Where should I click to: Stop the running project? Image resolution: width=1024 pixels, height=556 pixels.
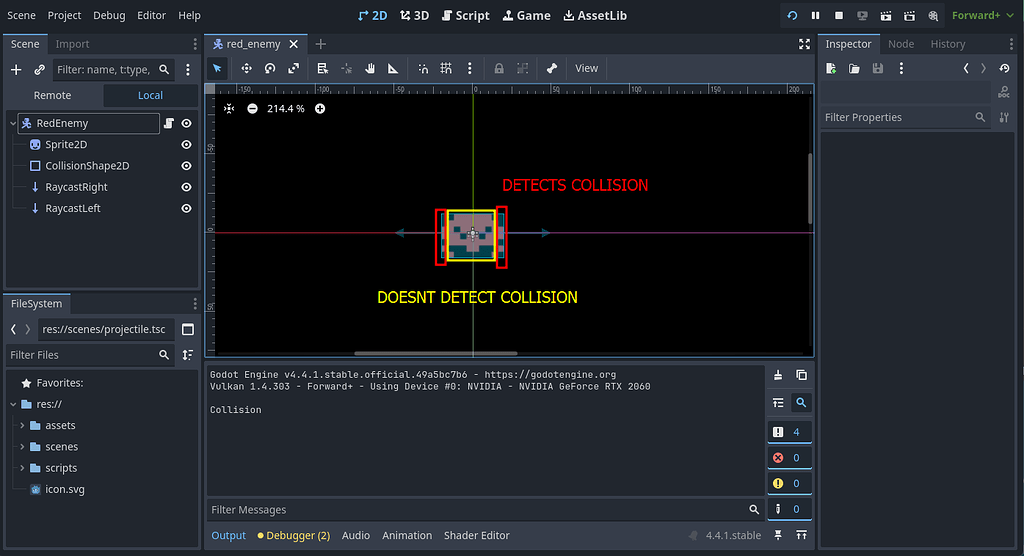839,15
